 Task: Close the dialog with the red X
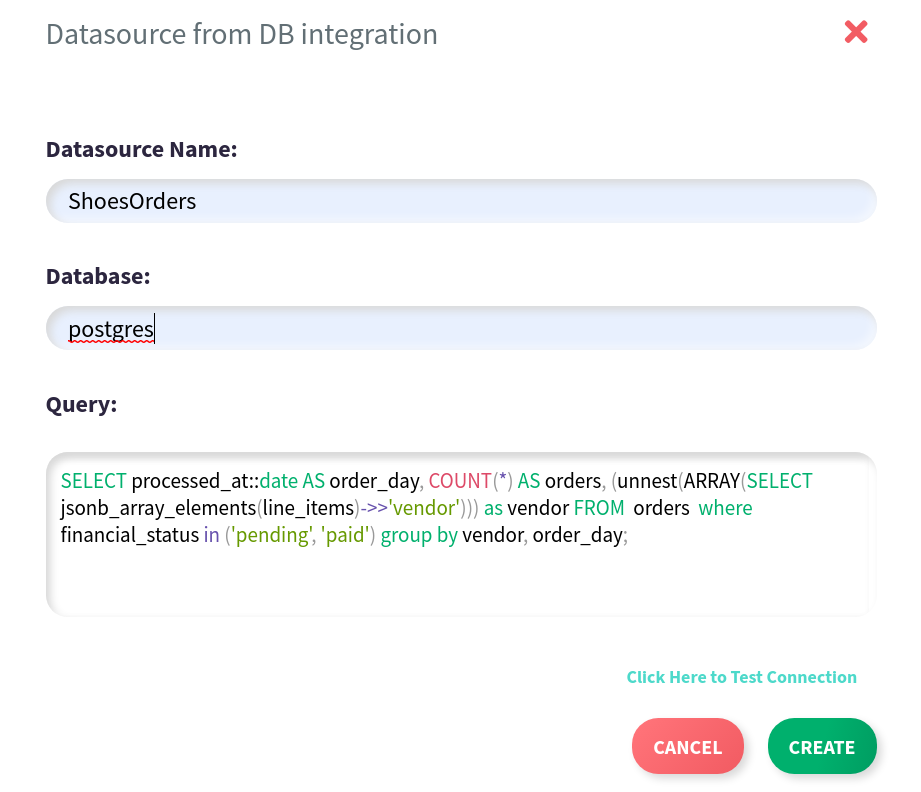click(856, 32)
